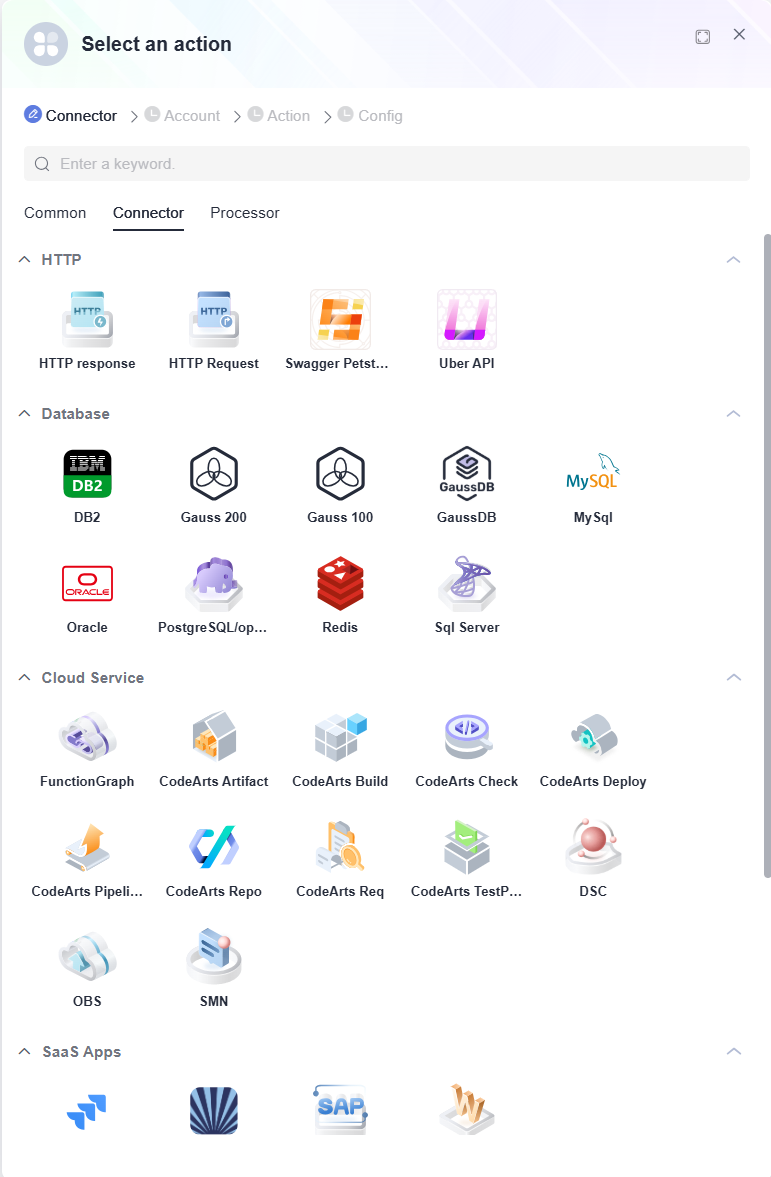The image size is (771, 1177).
Task: Collapse SaaS Apps group using right-side arrow
Action: [x=733, y=1051]
